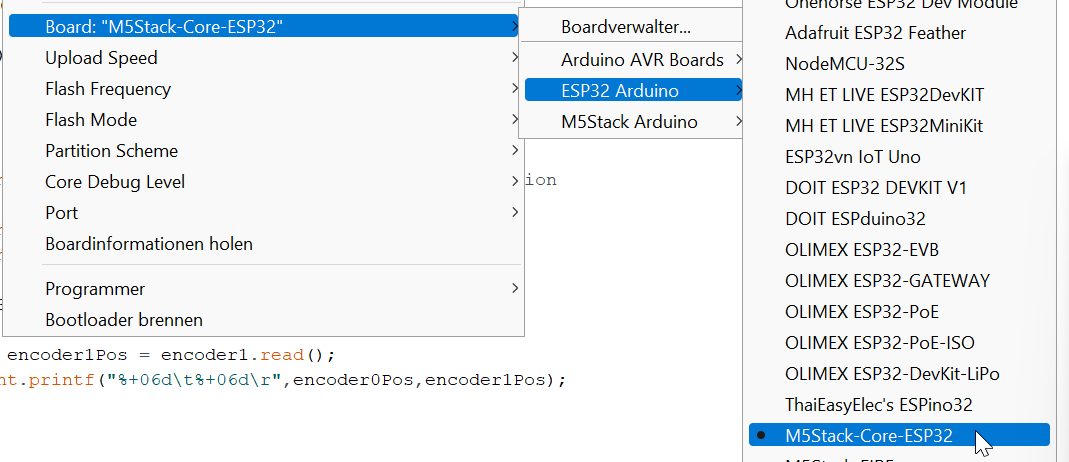This screenshot has height=462, width=1069.
Task: Expand the Core Debug Level arrow
Action: pyautogui.click(x=515, y=182)
